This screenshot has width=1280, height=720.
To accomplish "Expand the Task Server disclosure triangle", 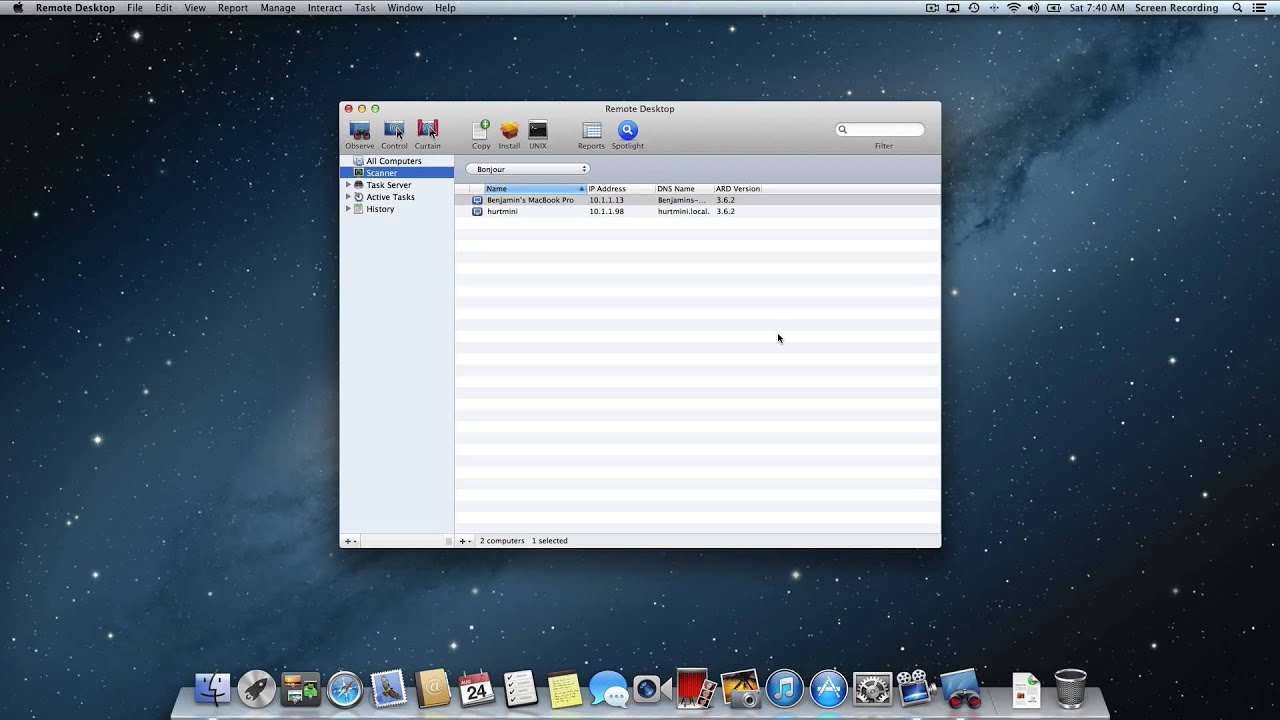I will pos(348,185).
